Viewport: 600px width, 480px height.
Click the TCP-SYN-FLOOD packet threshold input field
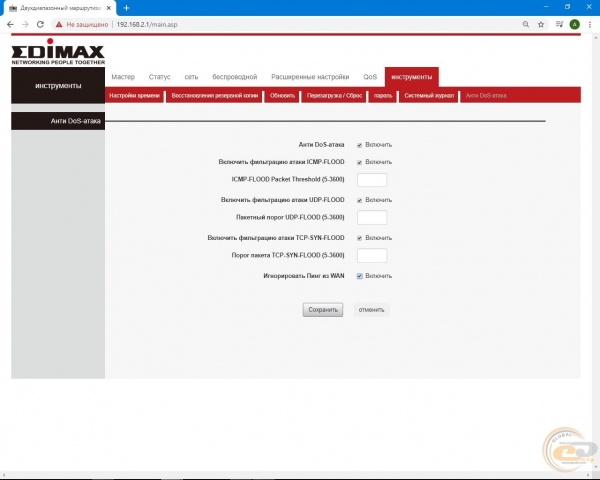coord(372,255)
